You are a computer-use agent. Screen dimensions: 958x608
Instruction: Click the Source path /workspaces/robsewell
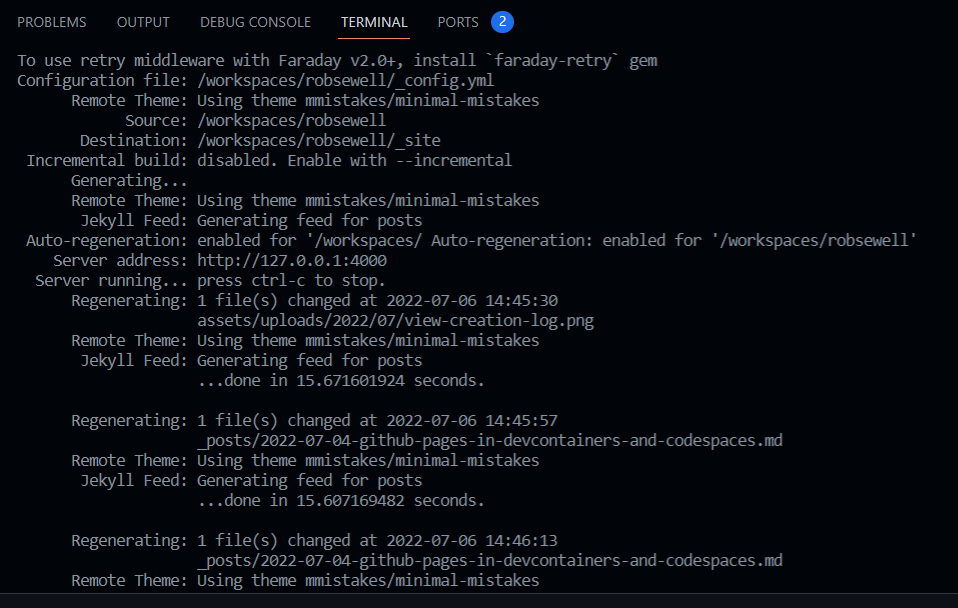[291, 120]
